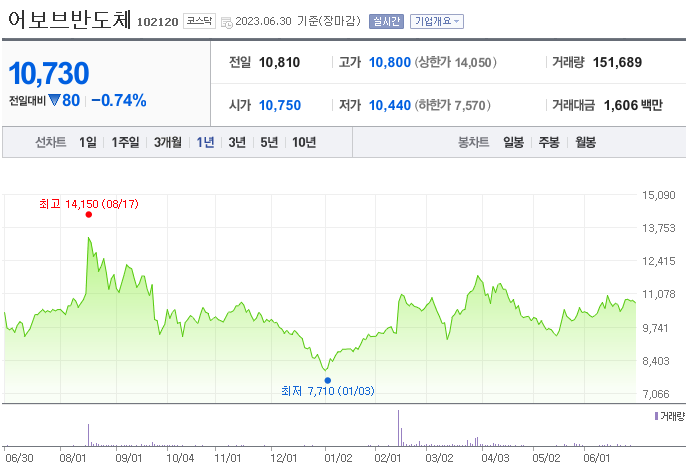Image resolution: width=686 pixels, height=472 pixels.
Task: Click the 전일 value 10,810
Action: pos(279,63)
